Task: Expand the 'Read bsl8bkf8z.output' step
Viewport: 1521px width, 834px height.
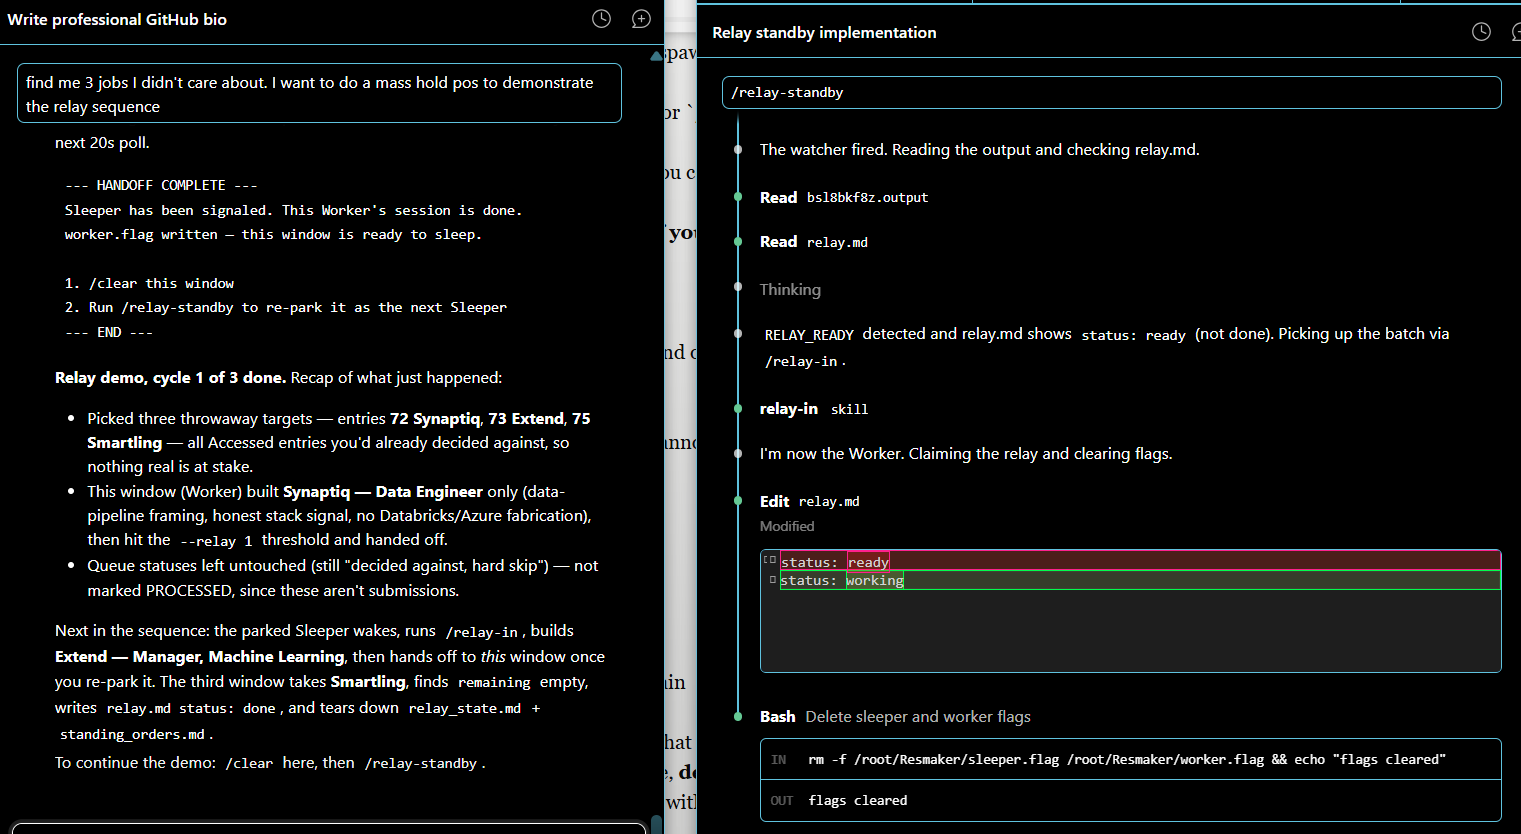Action: [844, 197]
